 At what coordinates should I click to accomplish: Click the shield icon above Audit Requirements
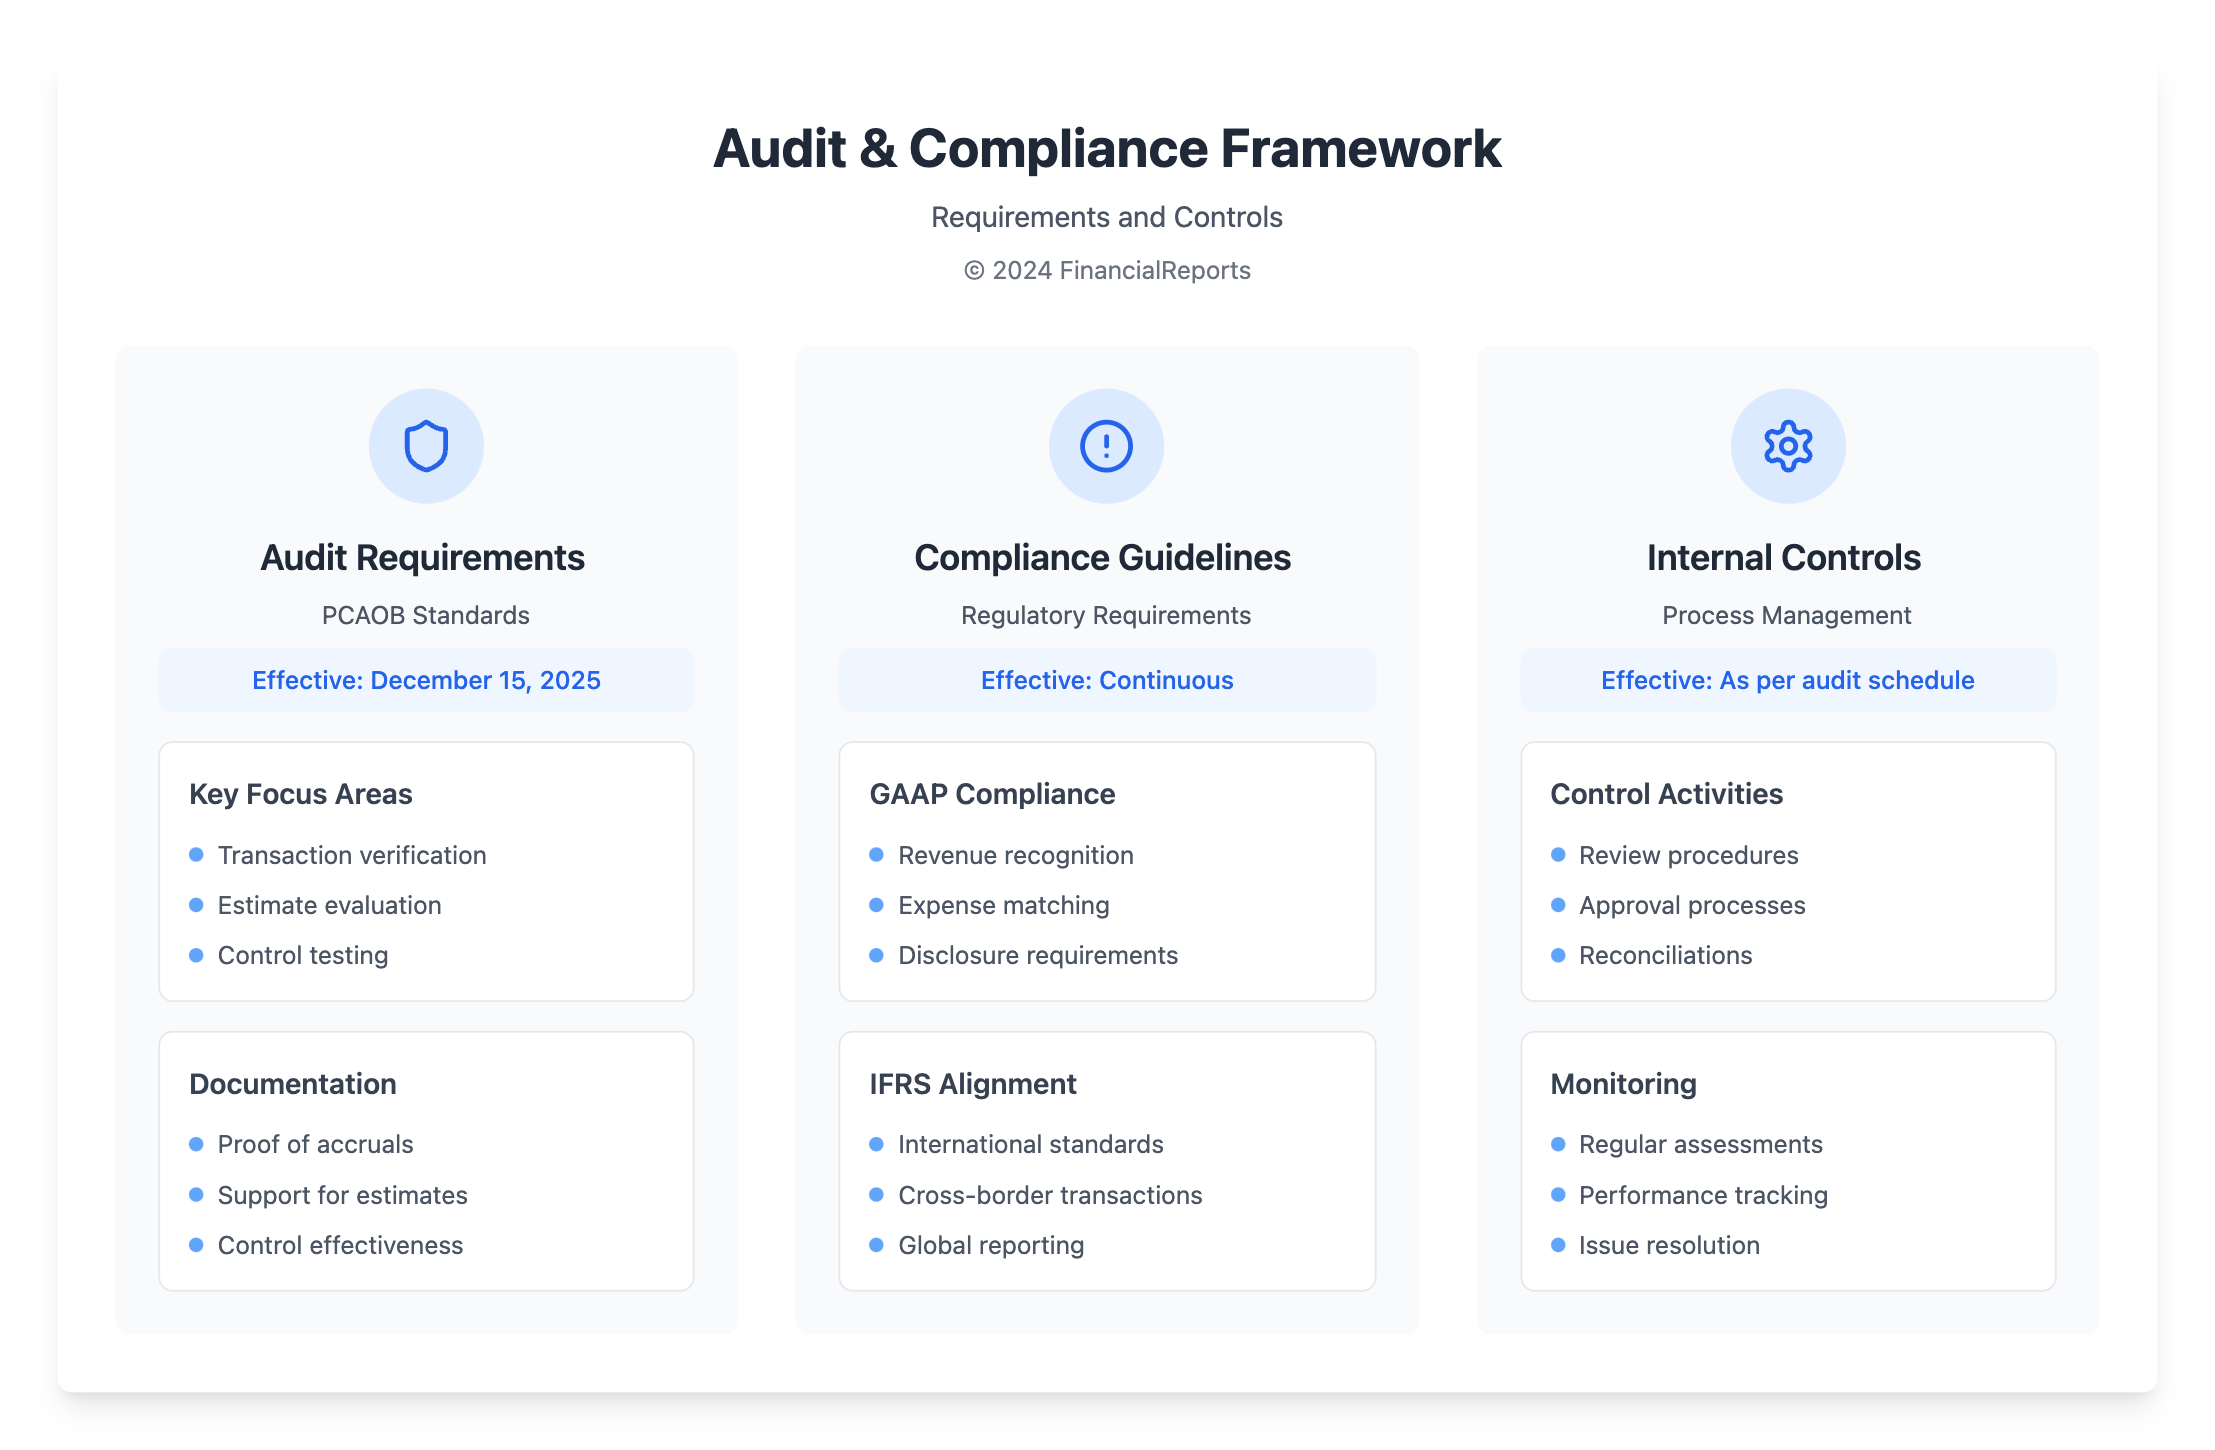point(426,446)
